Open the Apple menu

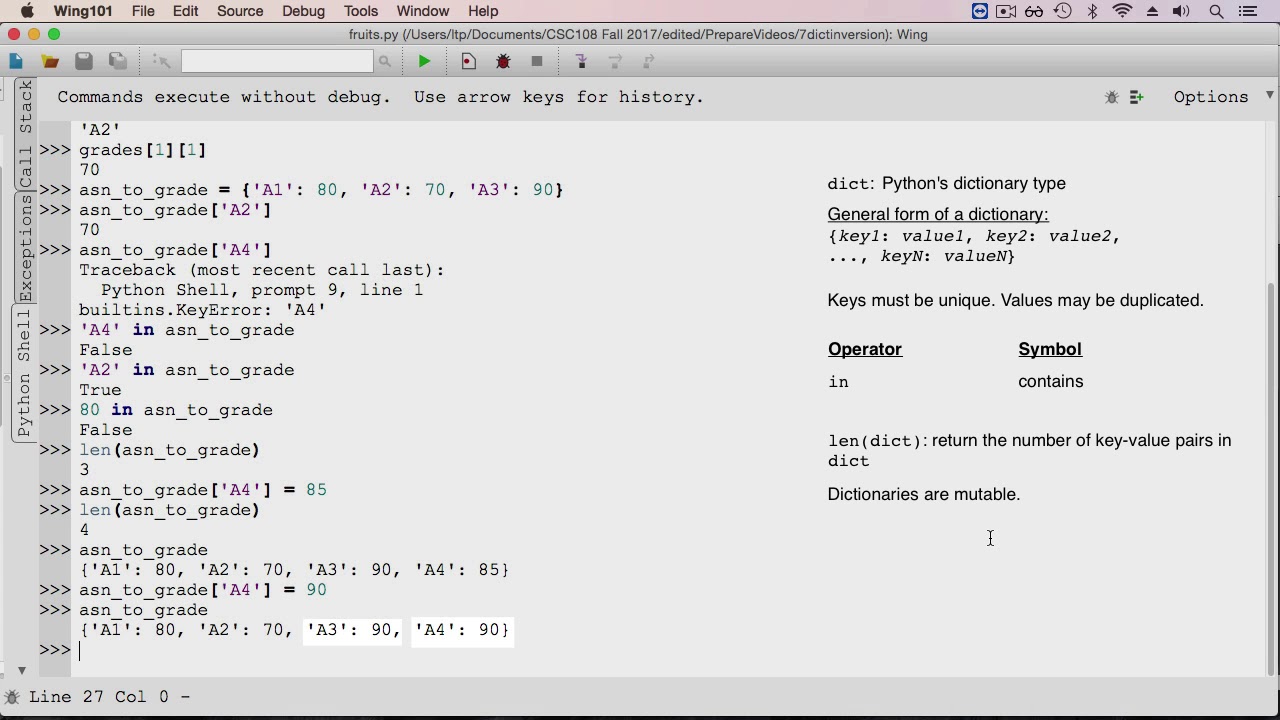(28, 11)
